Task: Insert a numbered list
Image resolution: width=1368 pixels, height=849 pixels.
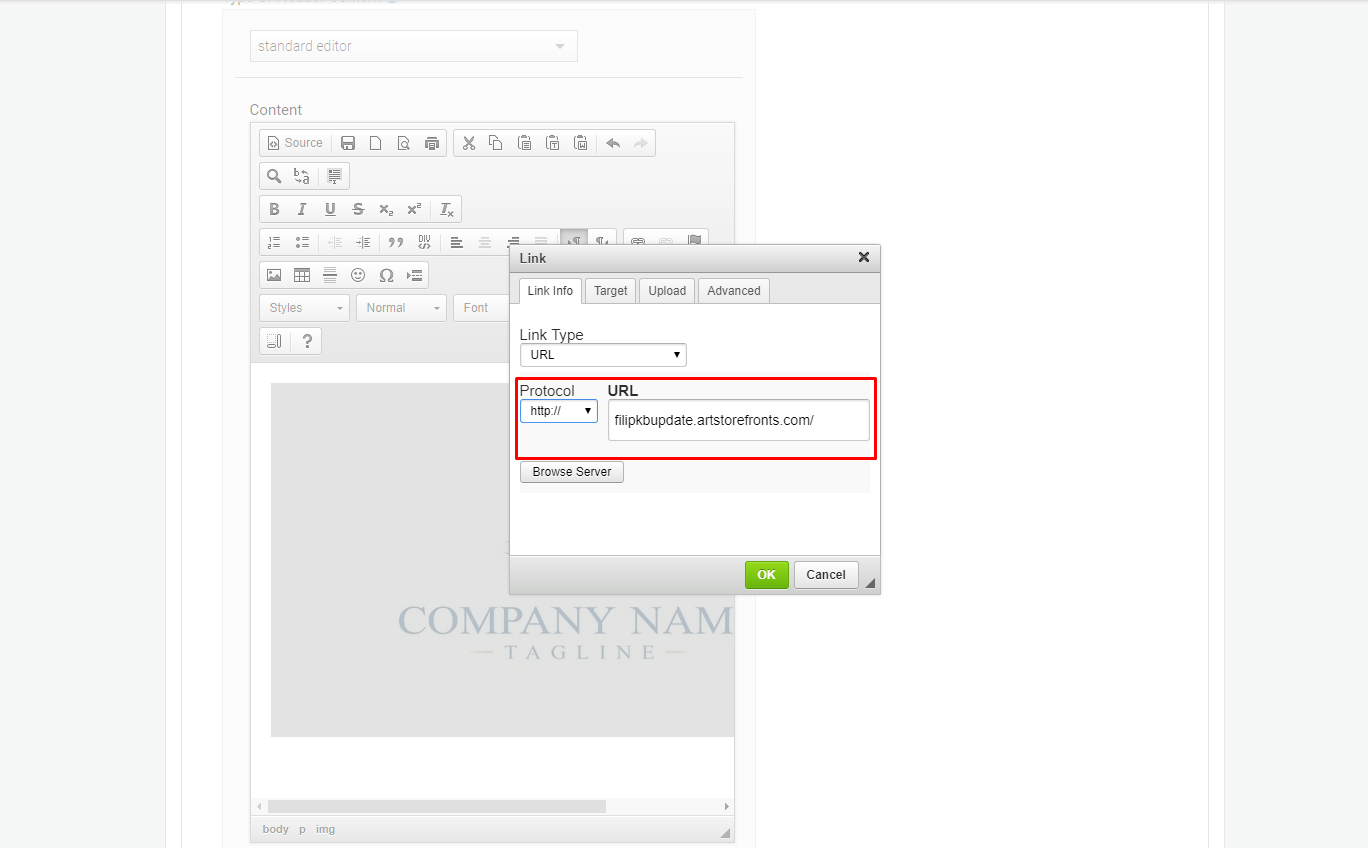Action: click(x=274, y=242)
